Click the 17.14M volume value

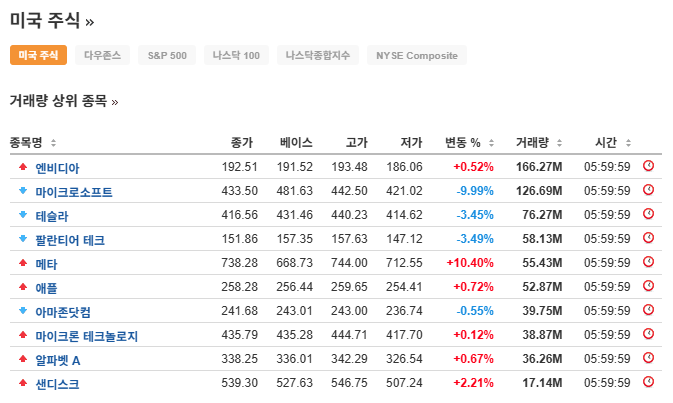542,383
